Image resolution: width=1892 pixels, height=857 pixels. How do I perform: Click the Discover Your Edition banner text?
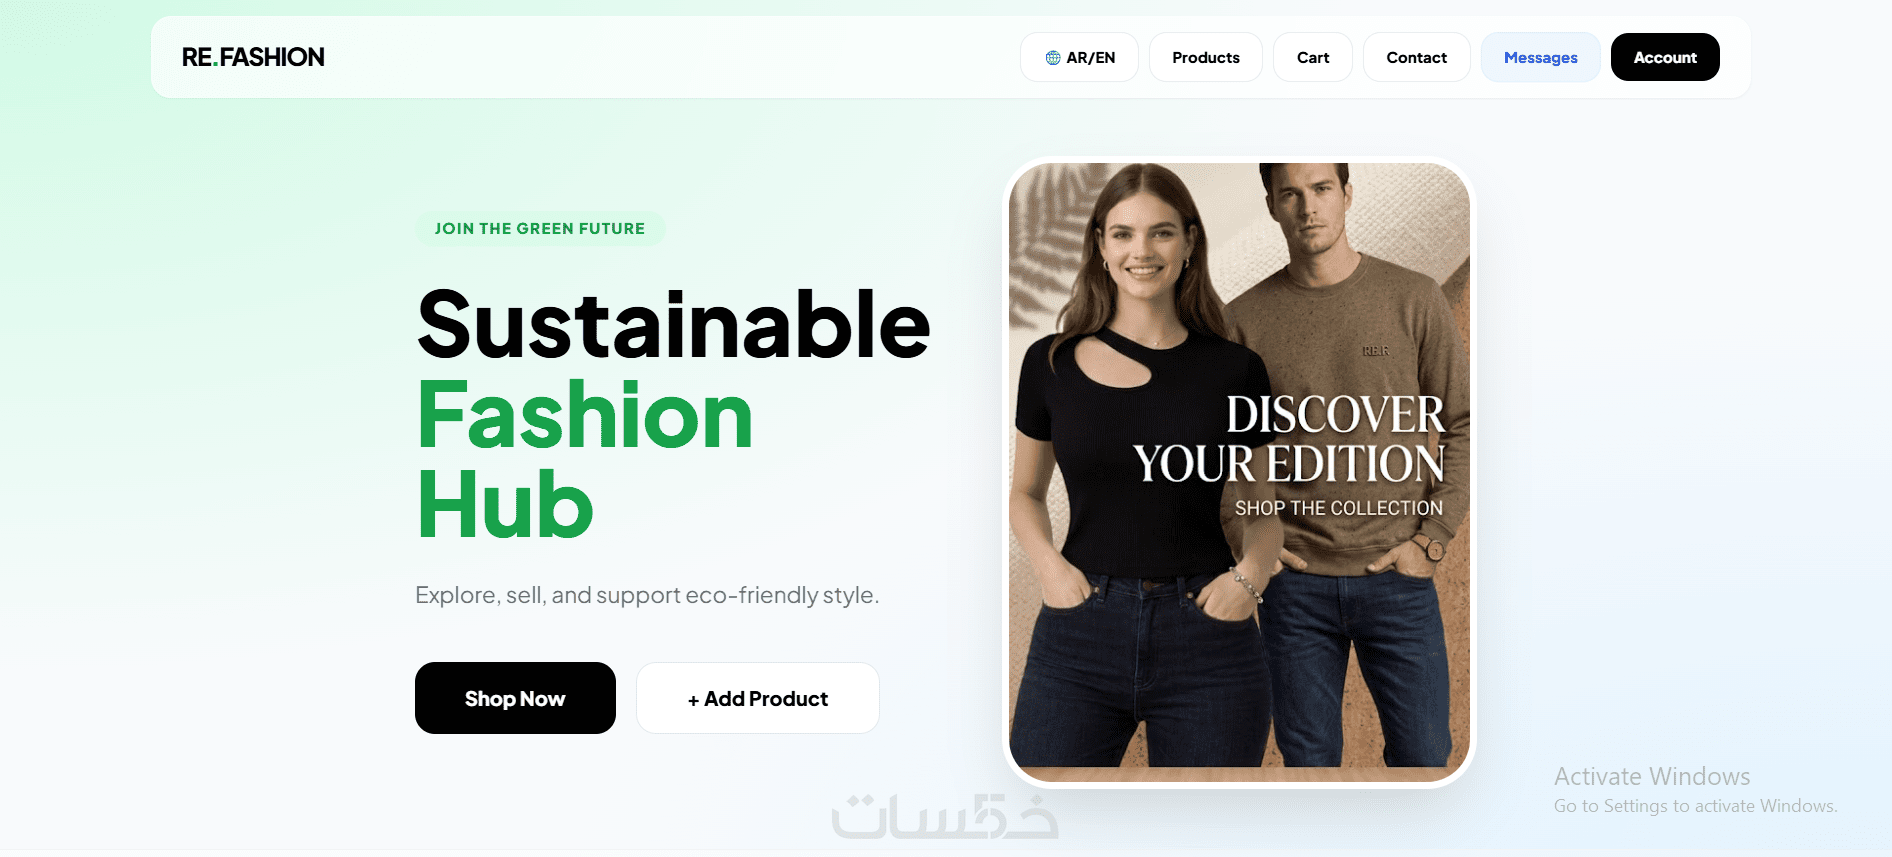[1289, 439]
